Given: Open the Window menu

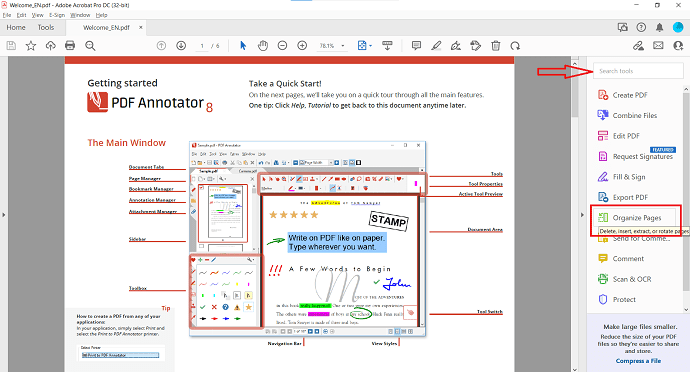Looking at the screenshot, I should [80, 15].
